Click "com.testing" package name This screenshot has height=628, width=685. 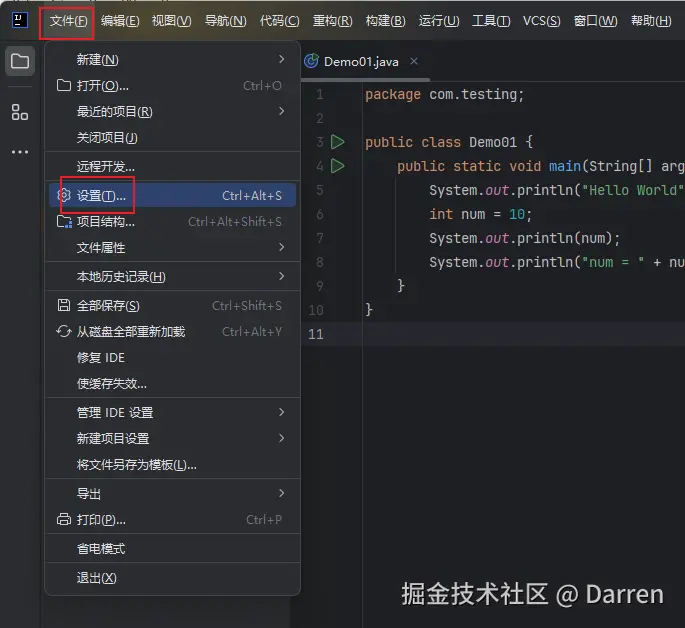coord(473,94)
